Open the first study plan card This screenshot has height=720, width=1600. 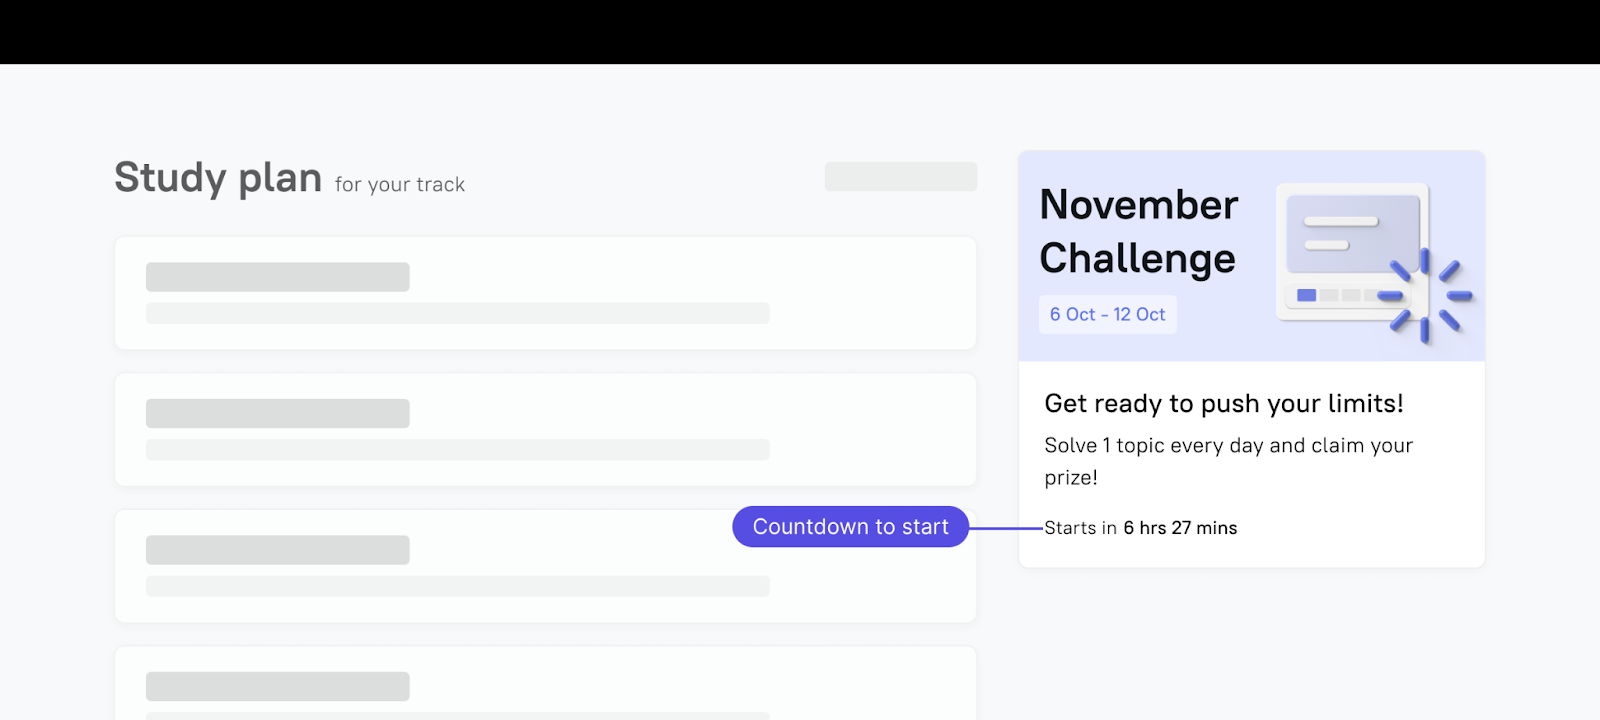[545, 293]
